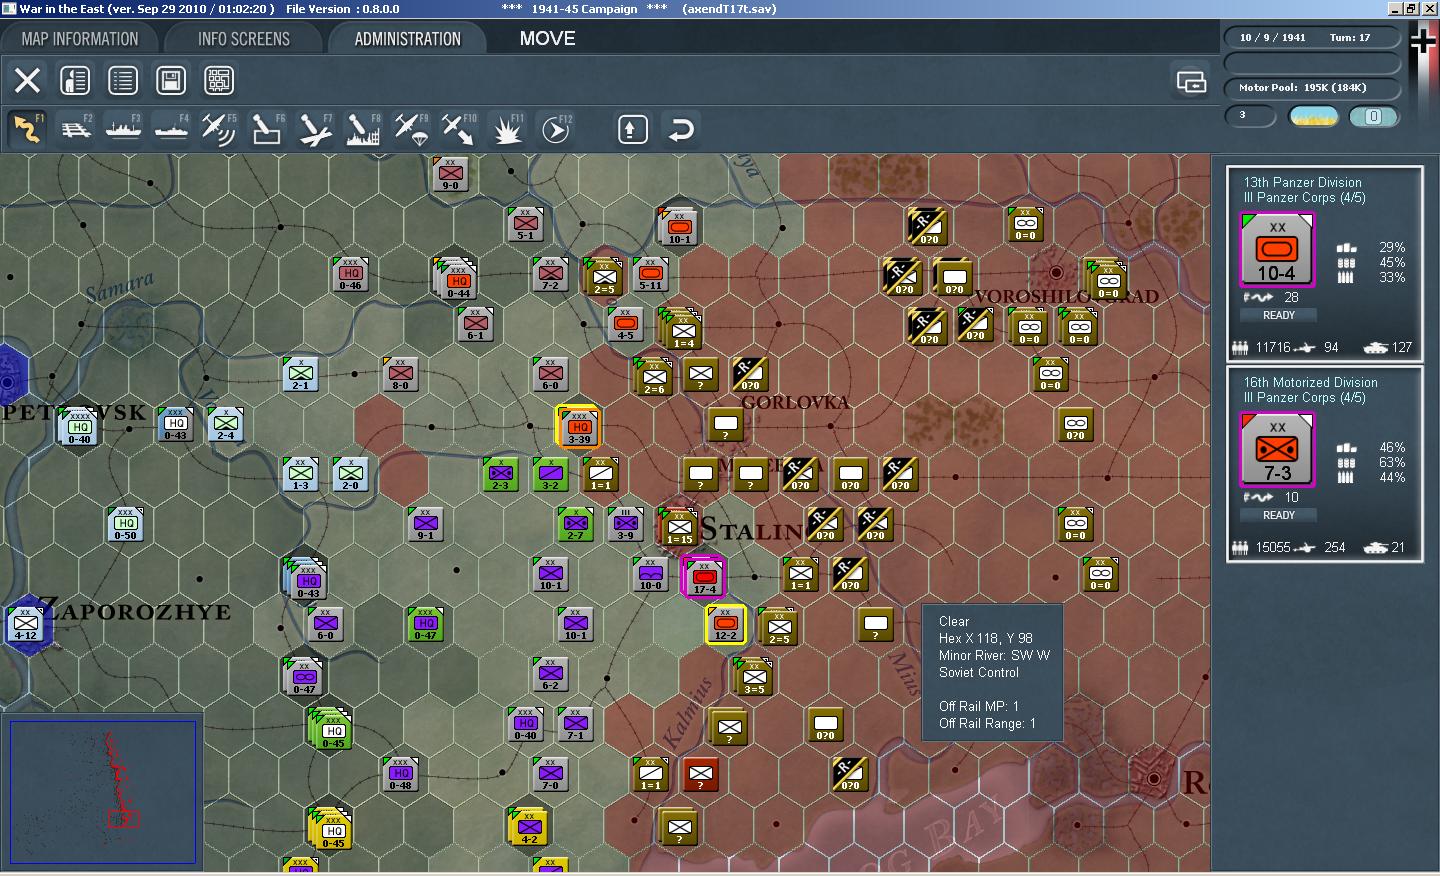Image resolution: width=1440 pixels, height=876 pixels.
Task: Open the INFO SCREENS tab
Action: click(x=244, y=39)
